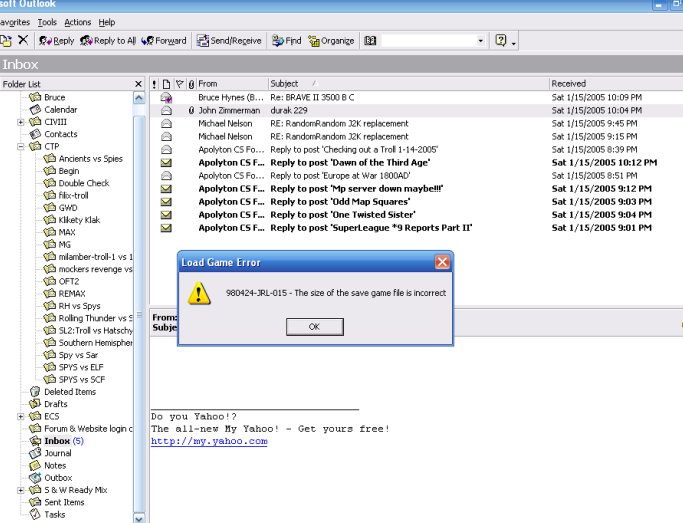This screenshot has height=523, width=683.
Task: Expand the CIVIII folder
Action: 21,122
